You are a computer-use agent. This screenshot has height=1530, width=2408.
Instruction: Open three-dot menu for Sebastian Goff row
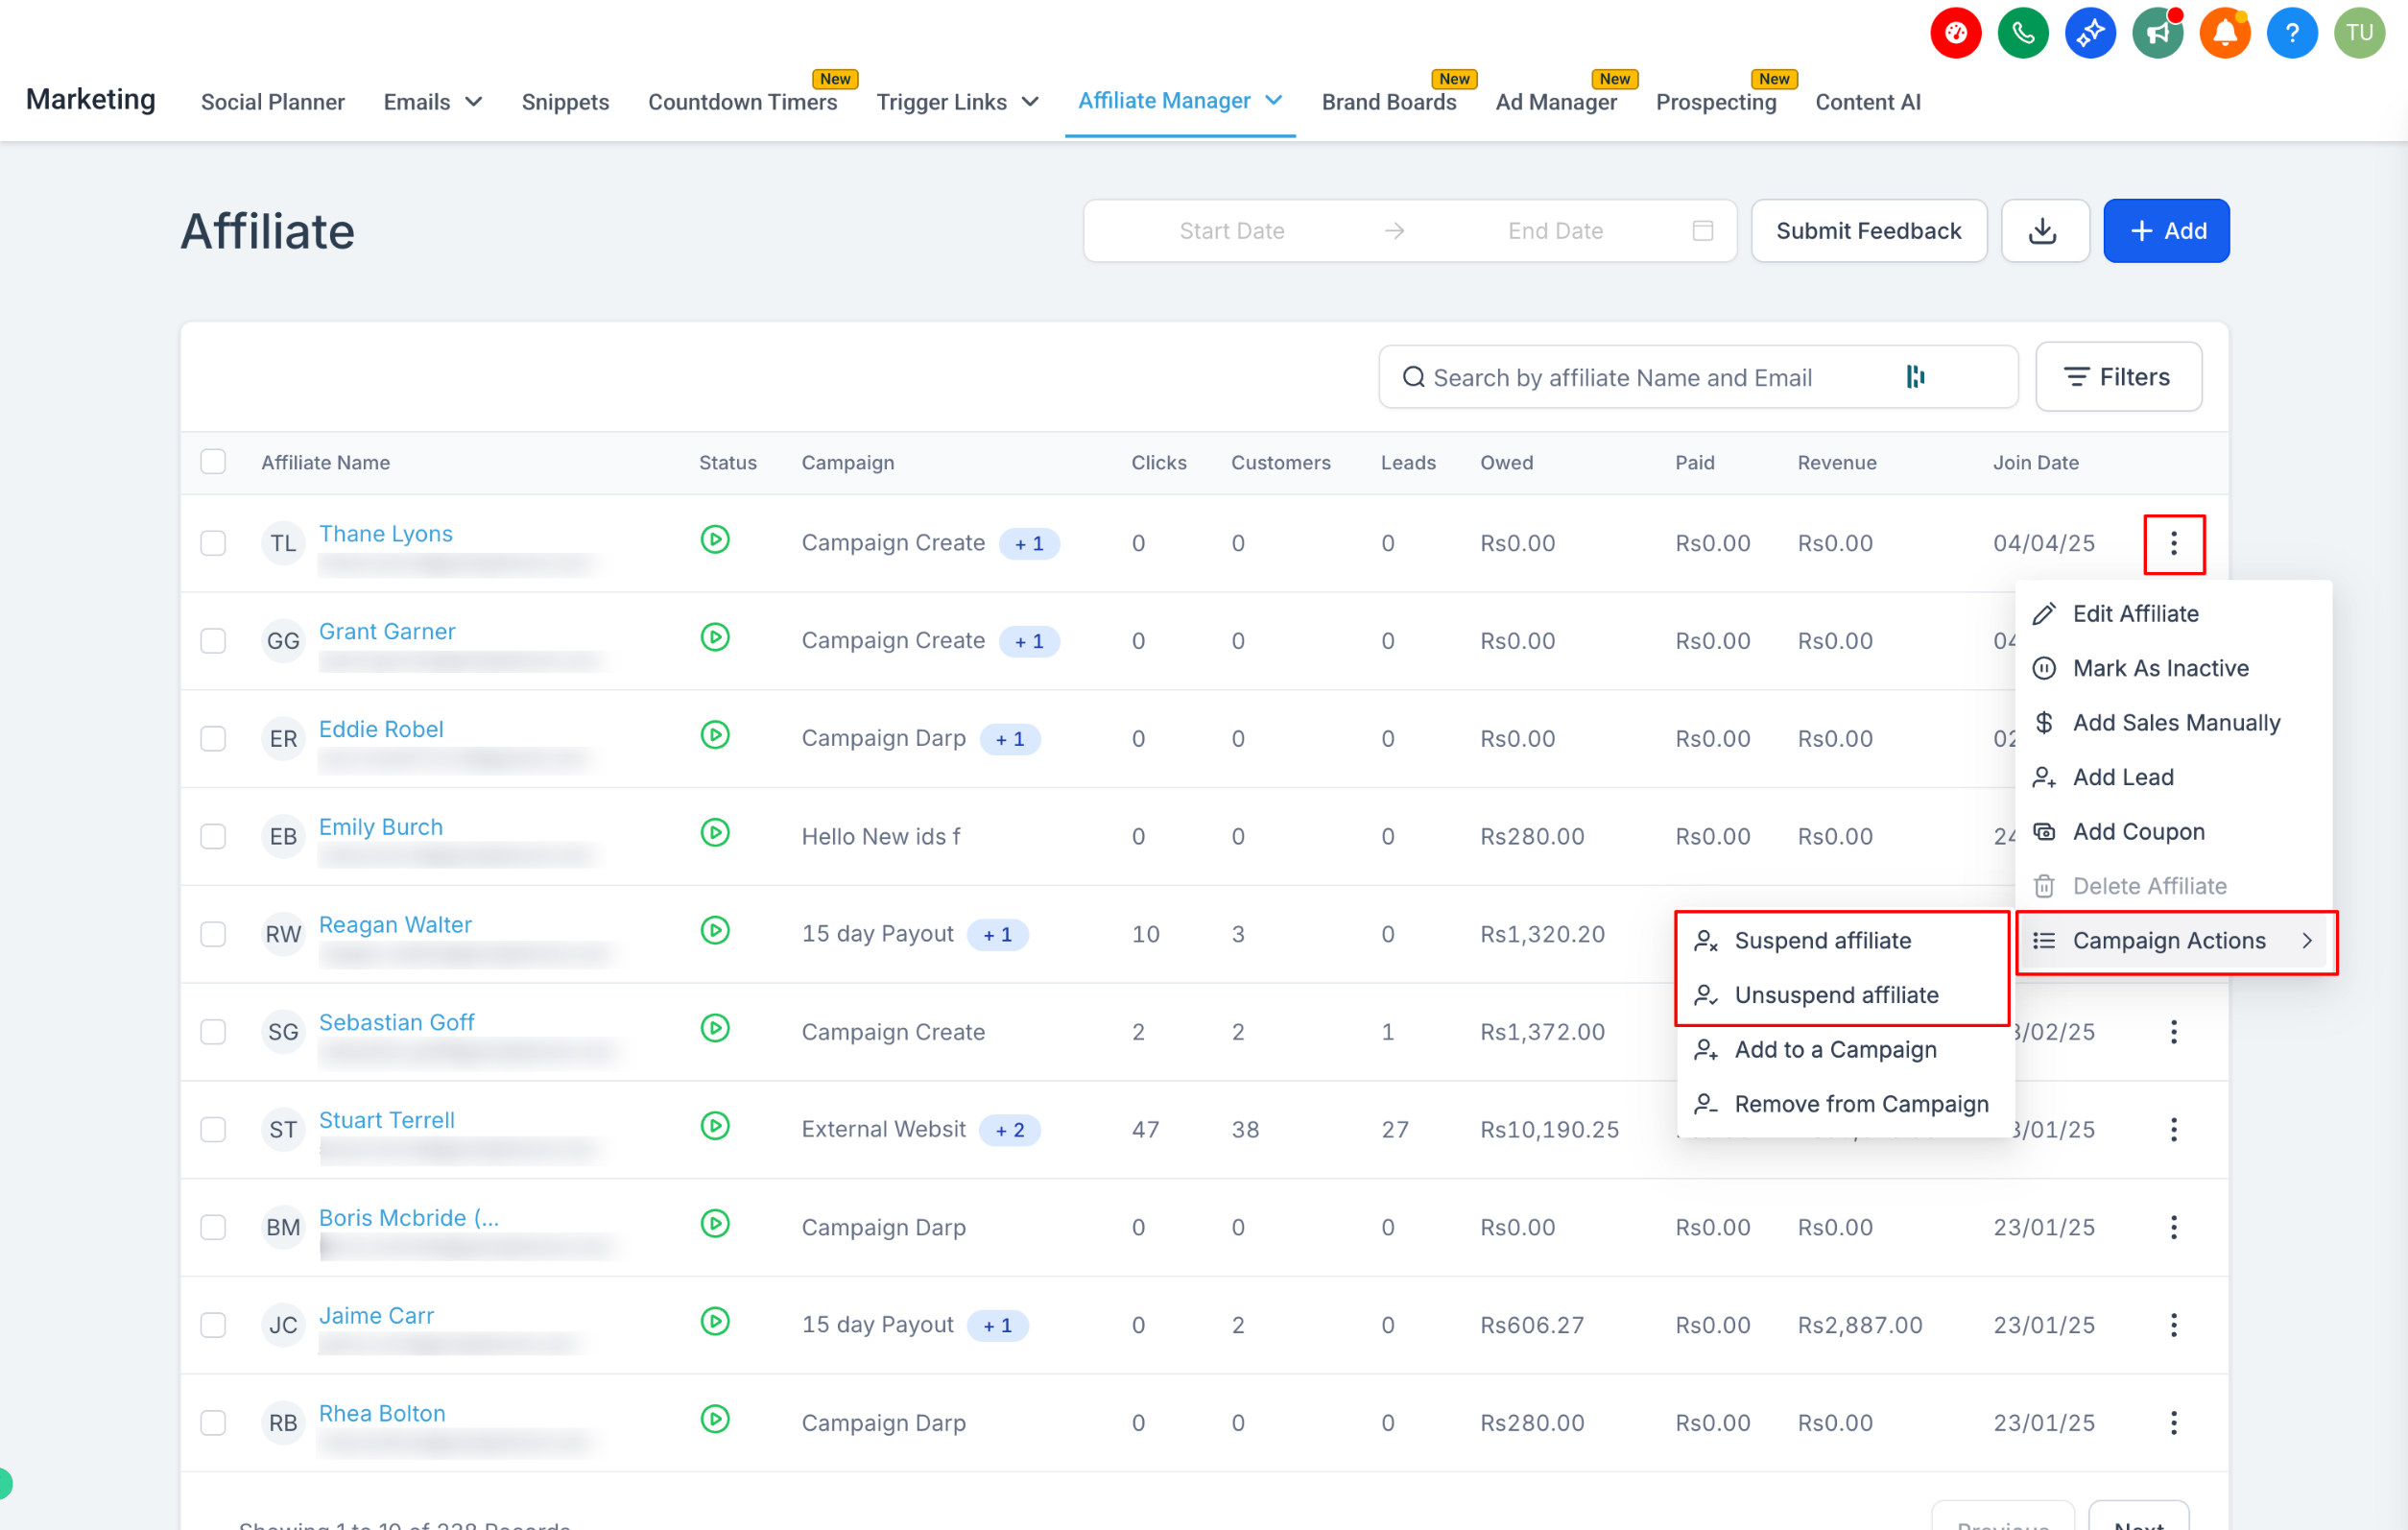2173,1032
